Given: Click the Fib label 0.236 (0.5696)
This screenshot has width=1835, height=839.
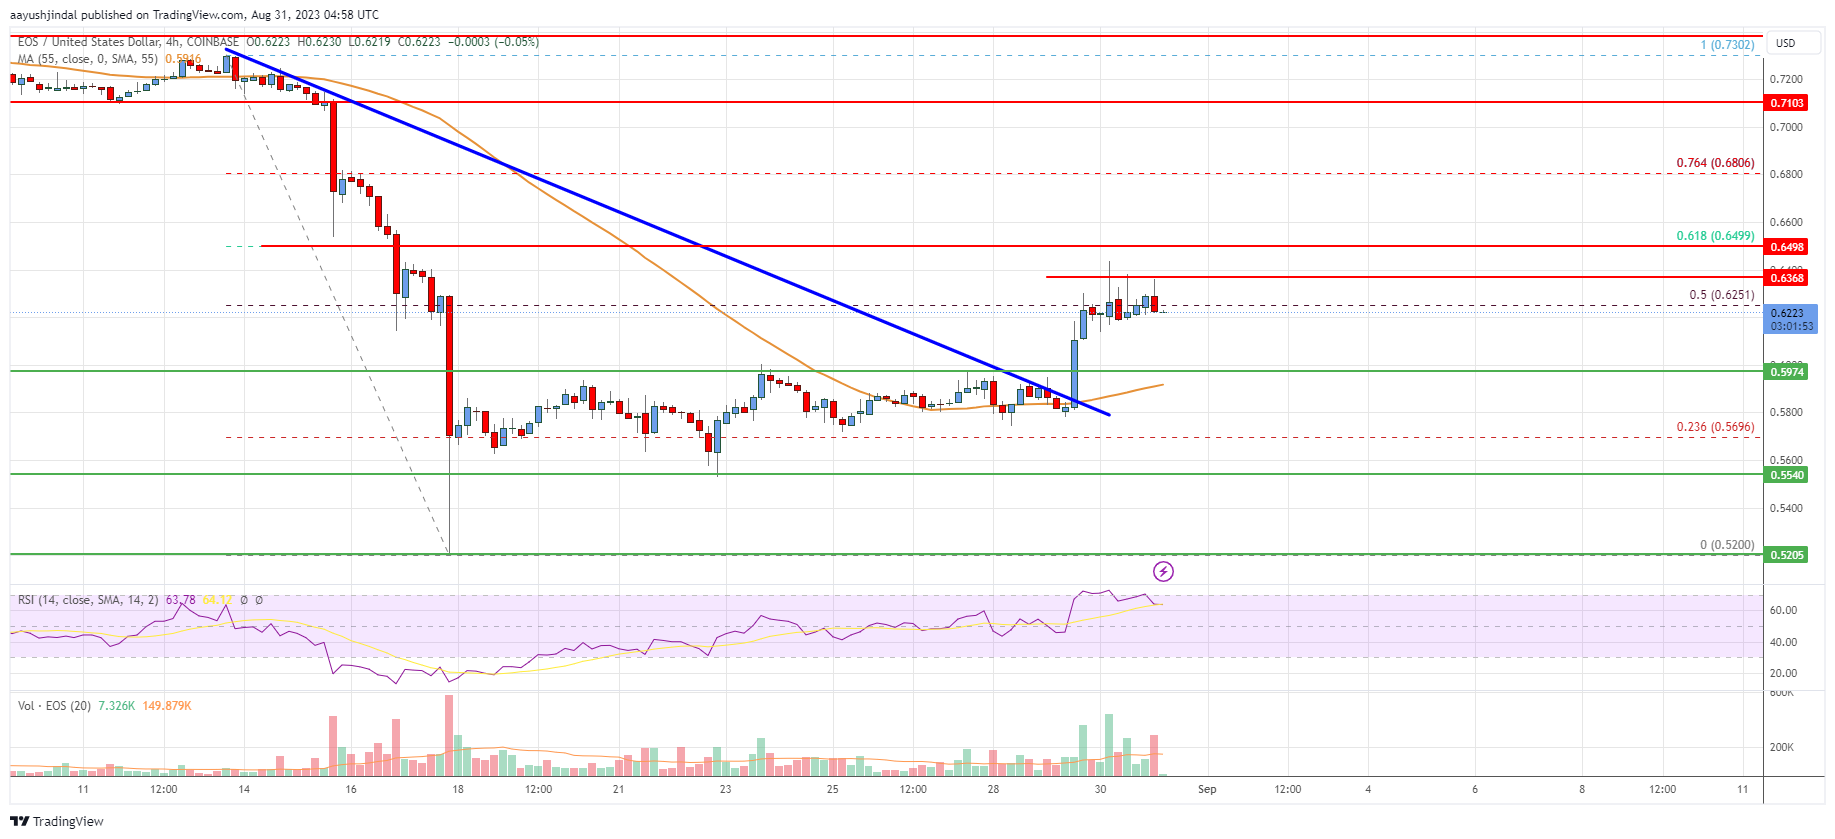Looking at the screenshot, I should (1715, 427).
